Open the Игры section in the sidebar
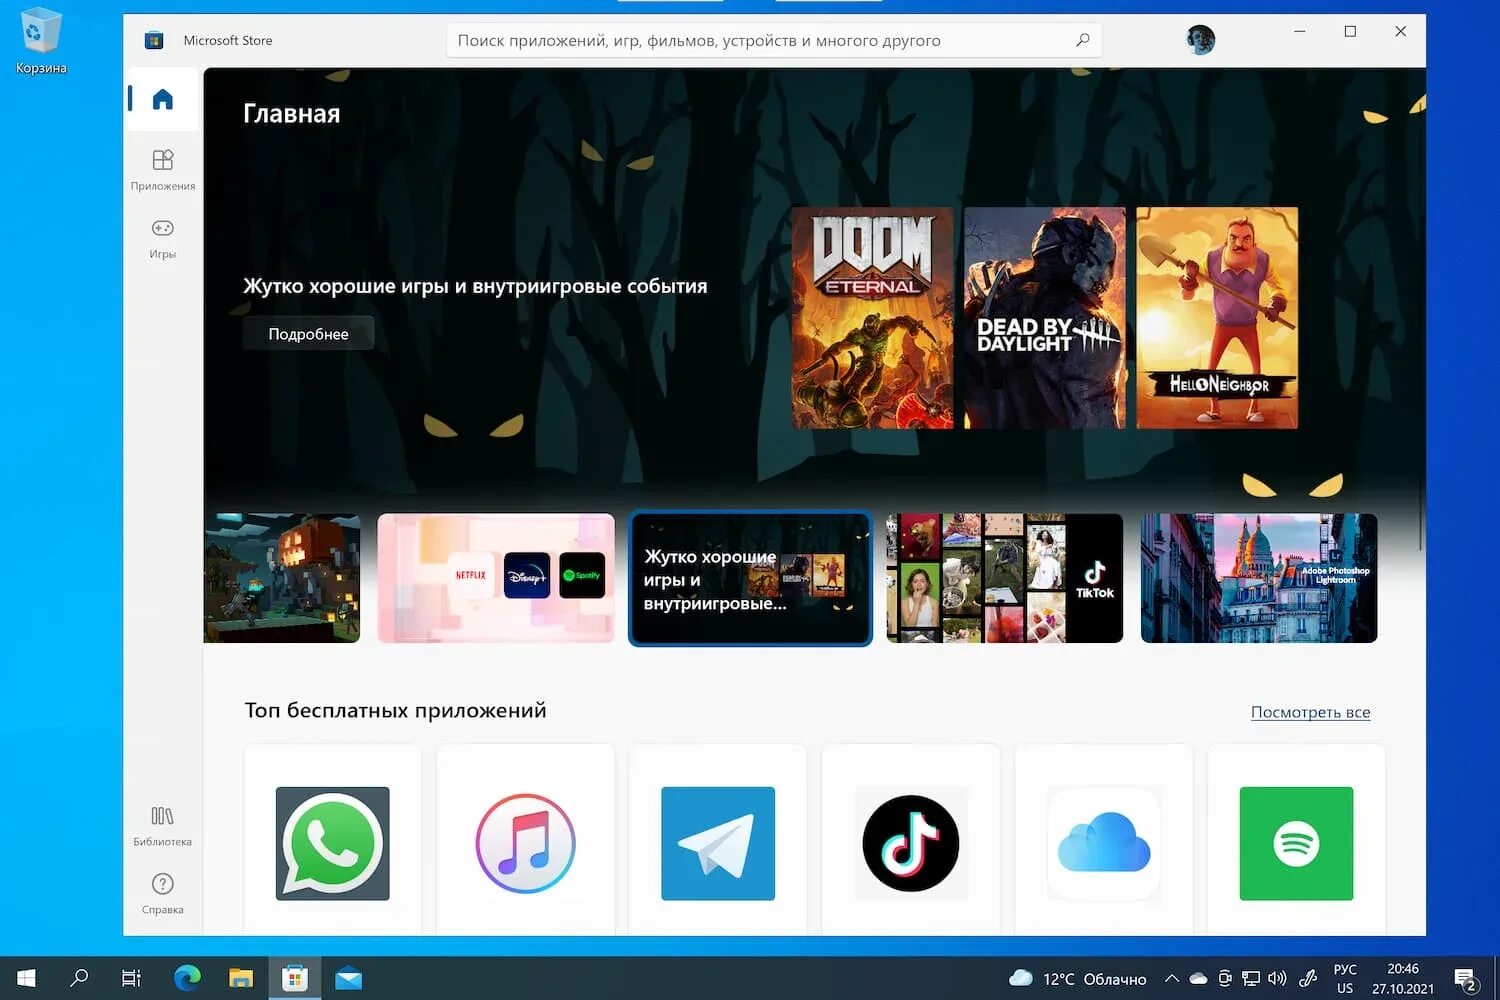 pyautogui.click(x=162, y=238)
